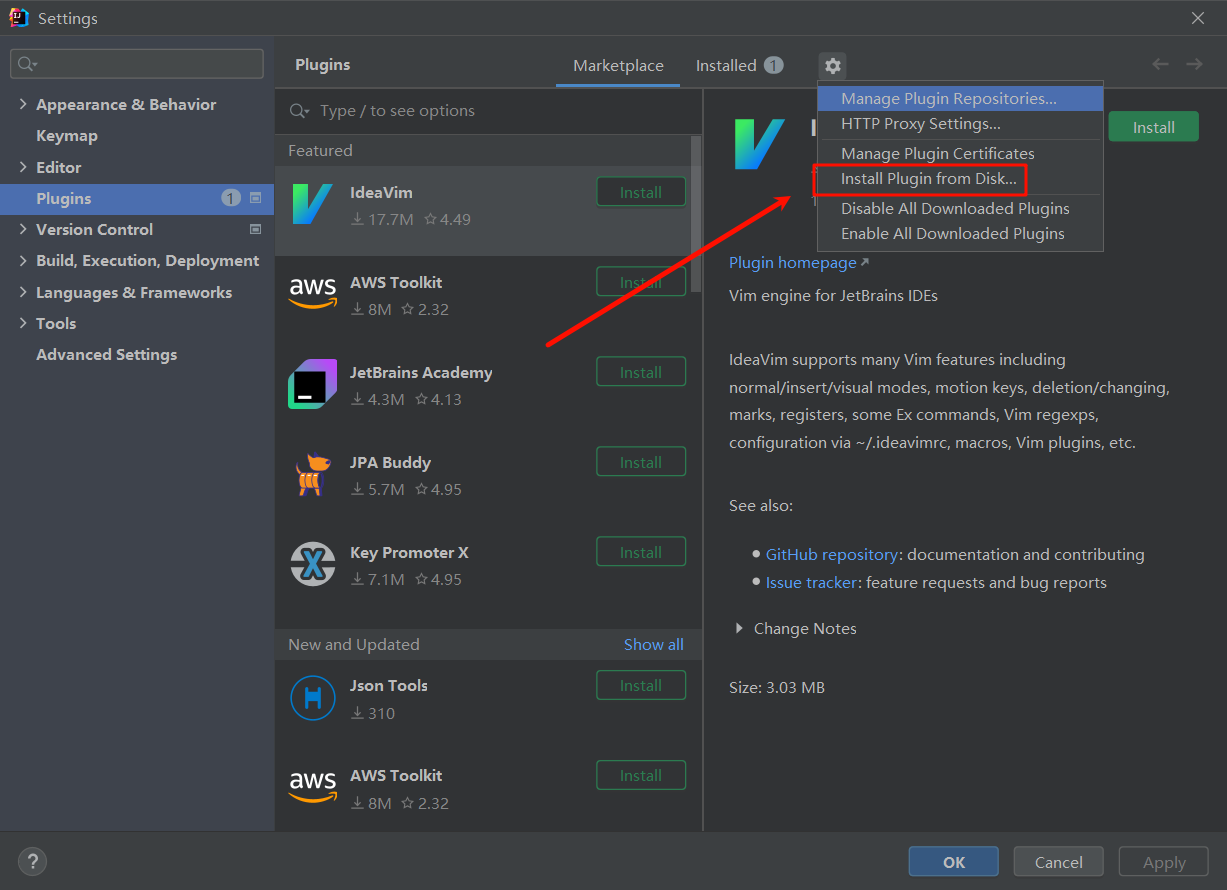Click the Json Tools name
This screenshot has height=890, width=1227.
coord(389,685)
